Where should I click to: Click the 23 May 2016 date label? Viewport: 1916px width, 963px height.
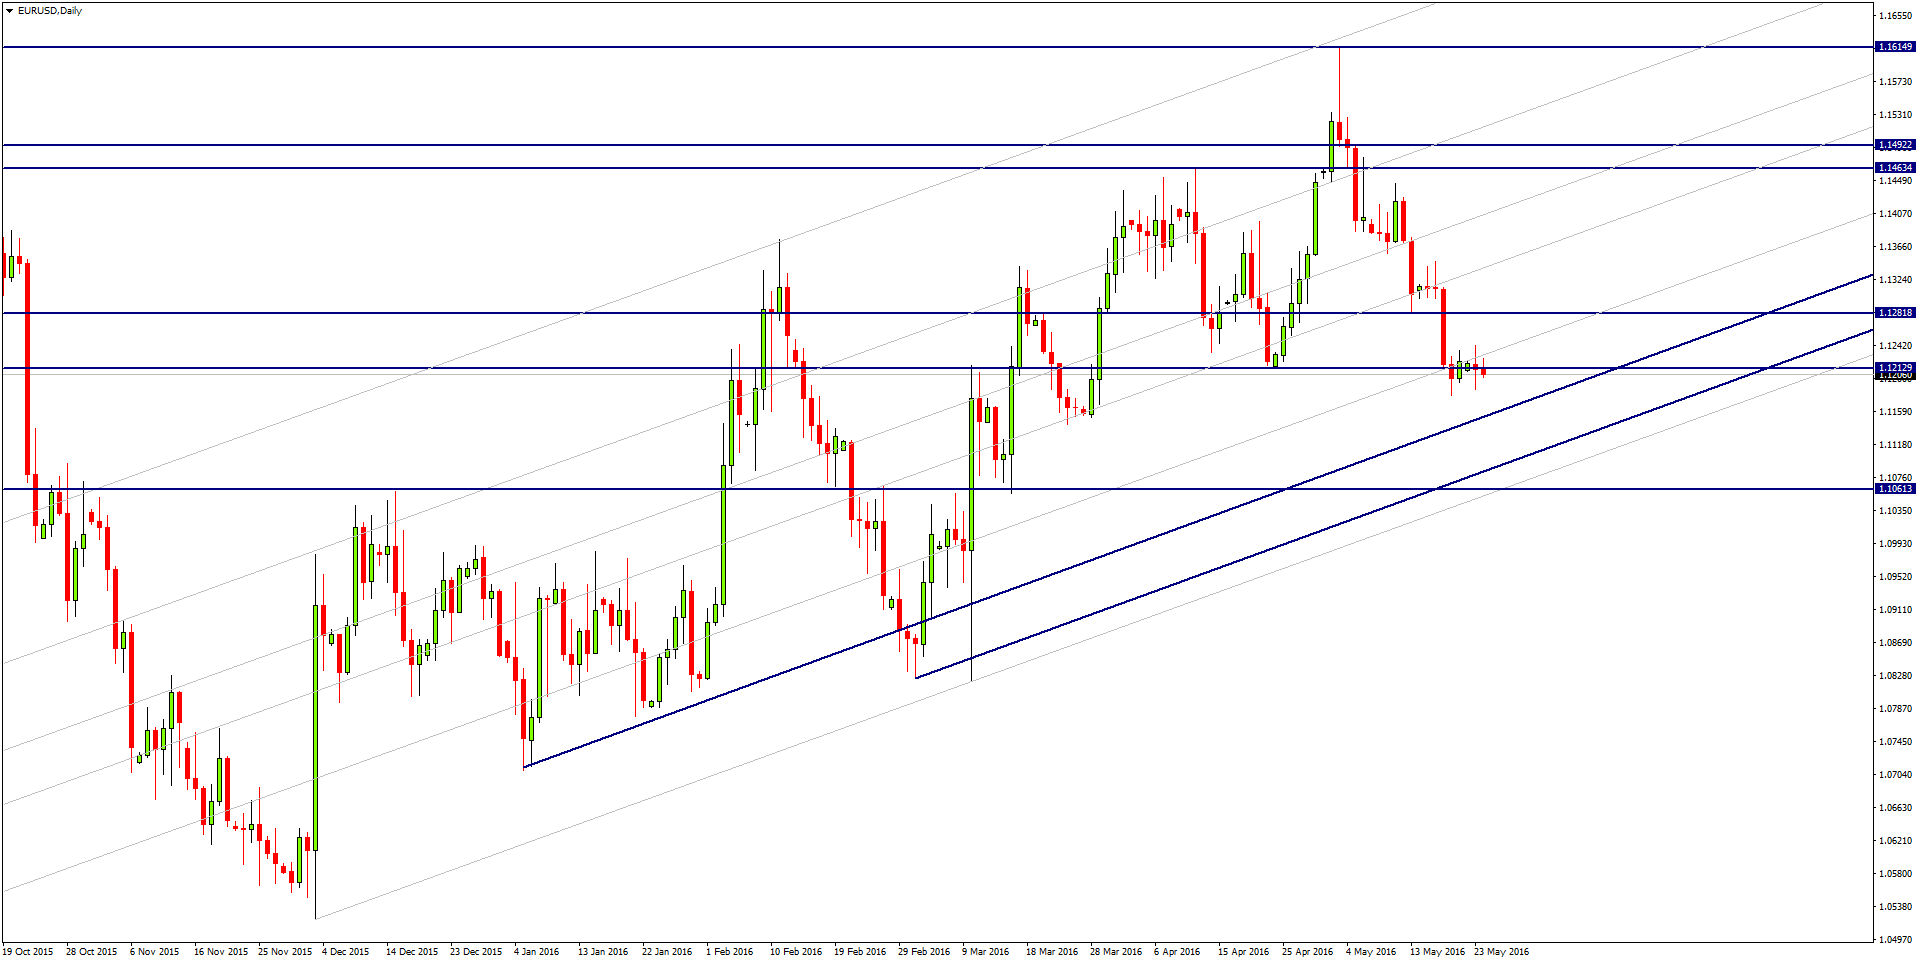[x=1501, y=952]
